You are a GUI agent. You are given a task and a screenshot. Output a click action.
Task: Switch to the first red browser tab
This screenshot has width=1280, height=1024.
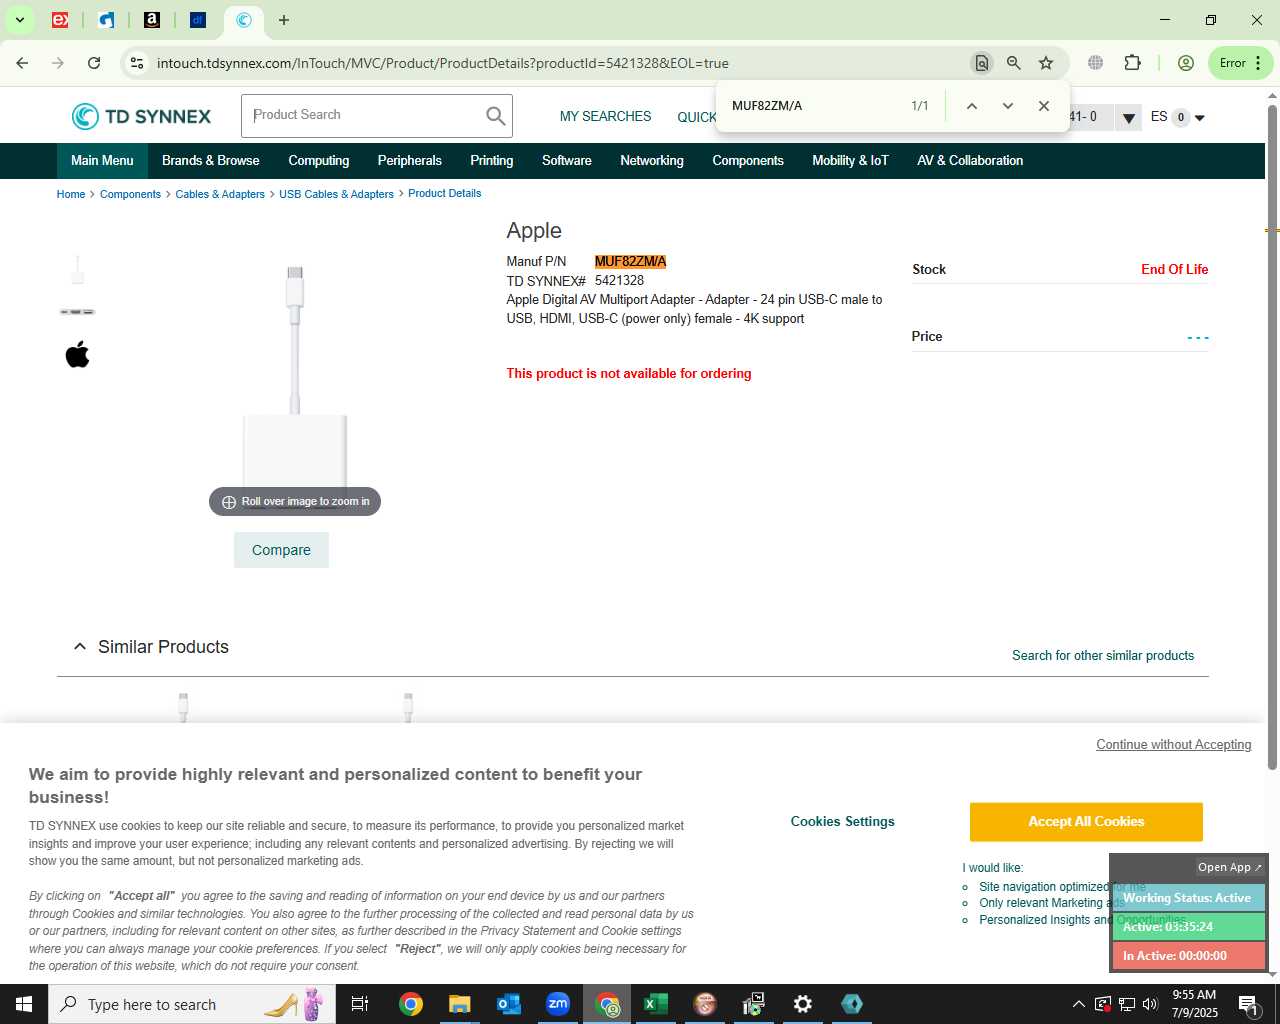[60, 20]
